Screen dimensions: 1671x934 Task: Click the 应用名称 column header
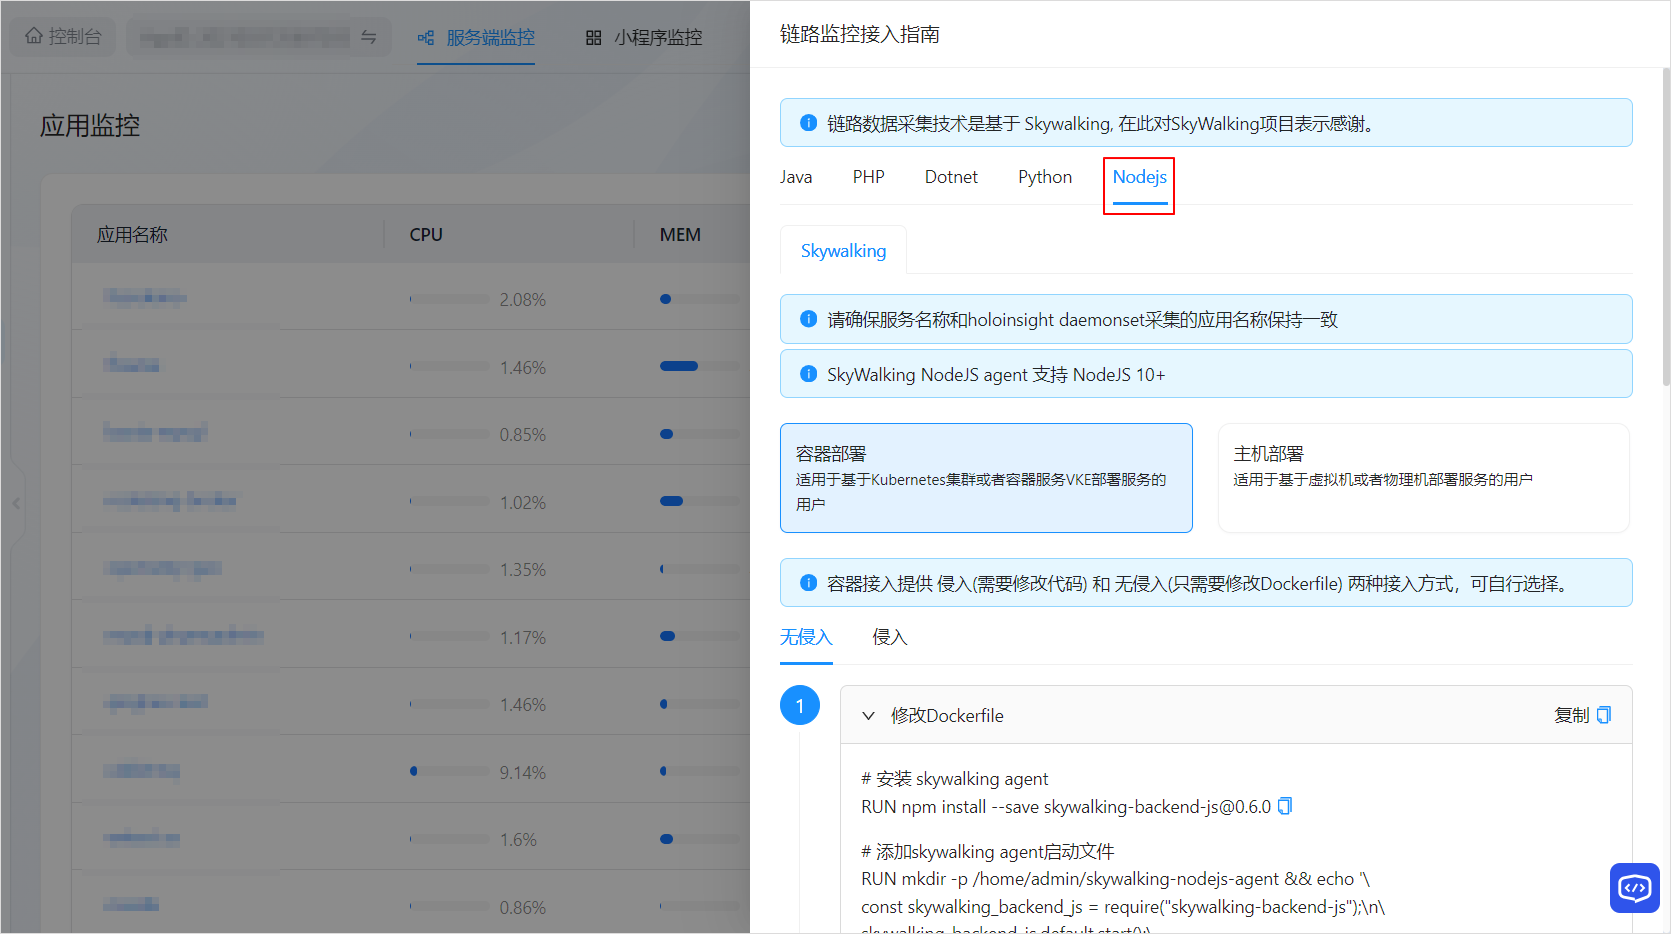[x=132, y=235]
